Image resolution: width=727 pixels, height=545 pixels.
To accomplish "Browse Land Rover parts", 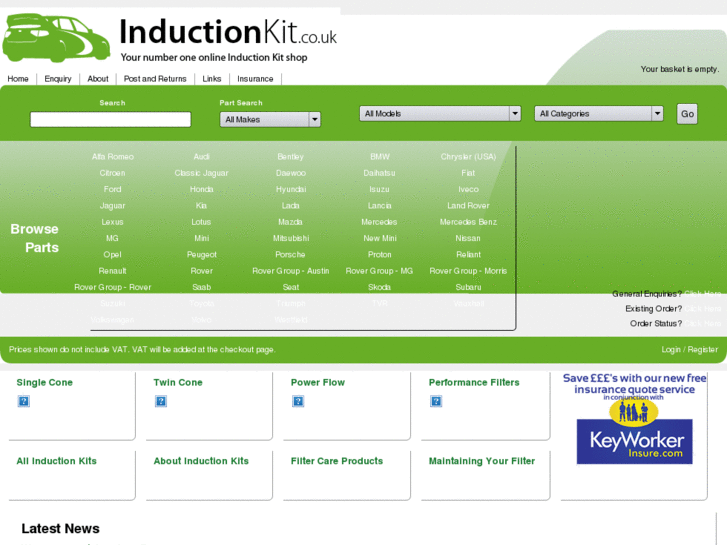I will tap(468, 205).
